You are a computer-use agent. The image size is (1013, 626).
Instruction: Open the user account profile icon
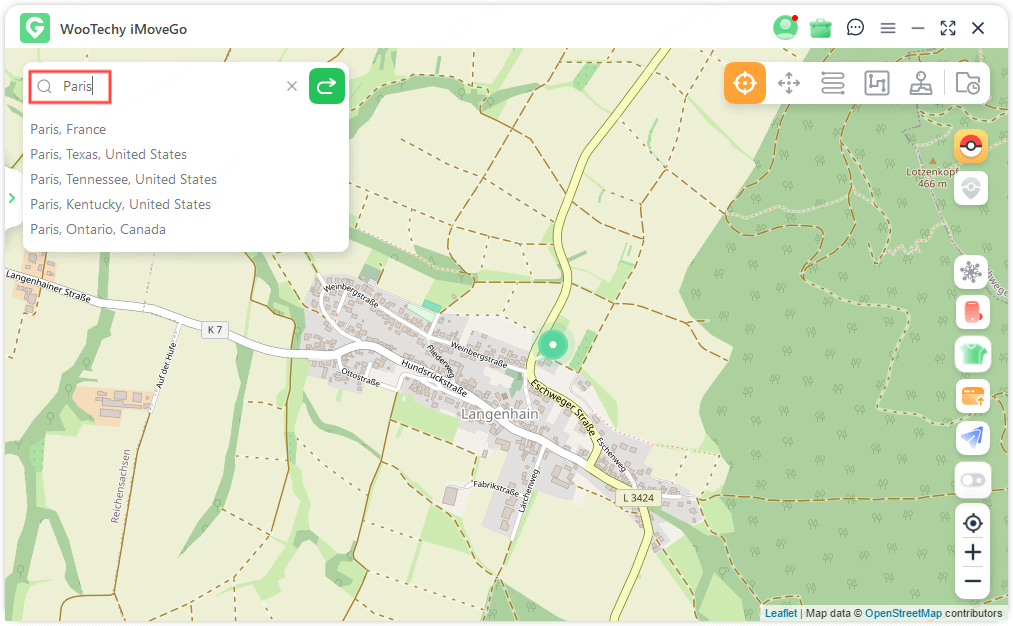point(785,28)
